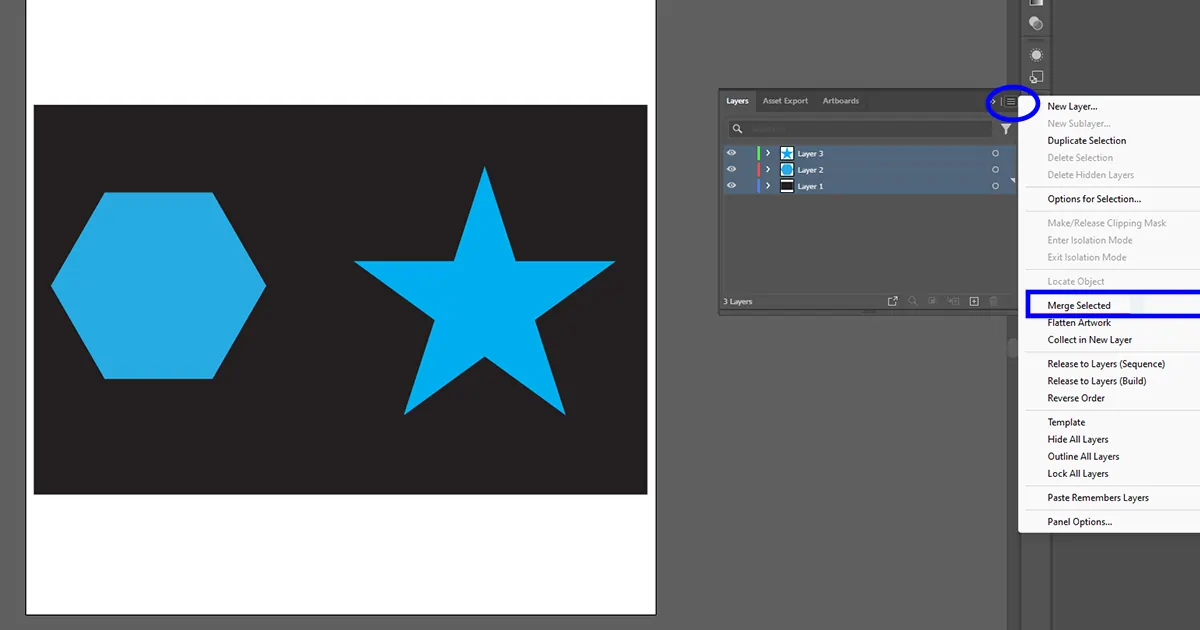Open the layer filter funnel icon
1200x630 pixels.
tap(1006, 128)
